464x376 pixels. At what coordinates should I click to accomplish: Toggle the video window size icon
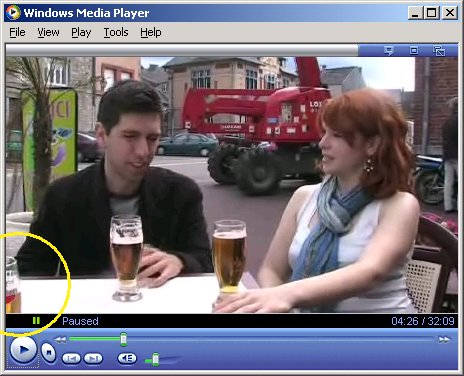(414, 50)
